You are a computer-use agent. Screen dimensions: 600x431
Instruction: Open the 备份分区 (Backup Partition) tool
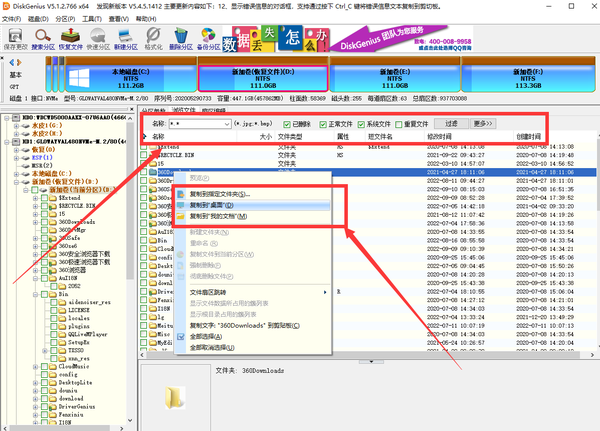click(210, 37)
